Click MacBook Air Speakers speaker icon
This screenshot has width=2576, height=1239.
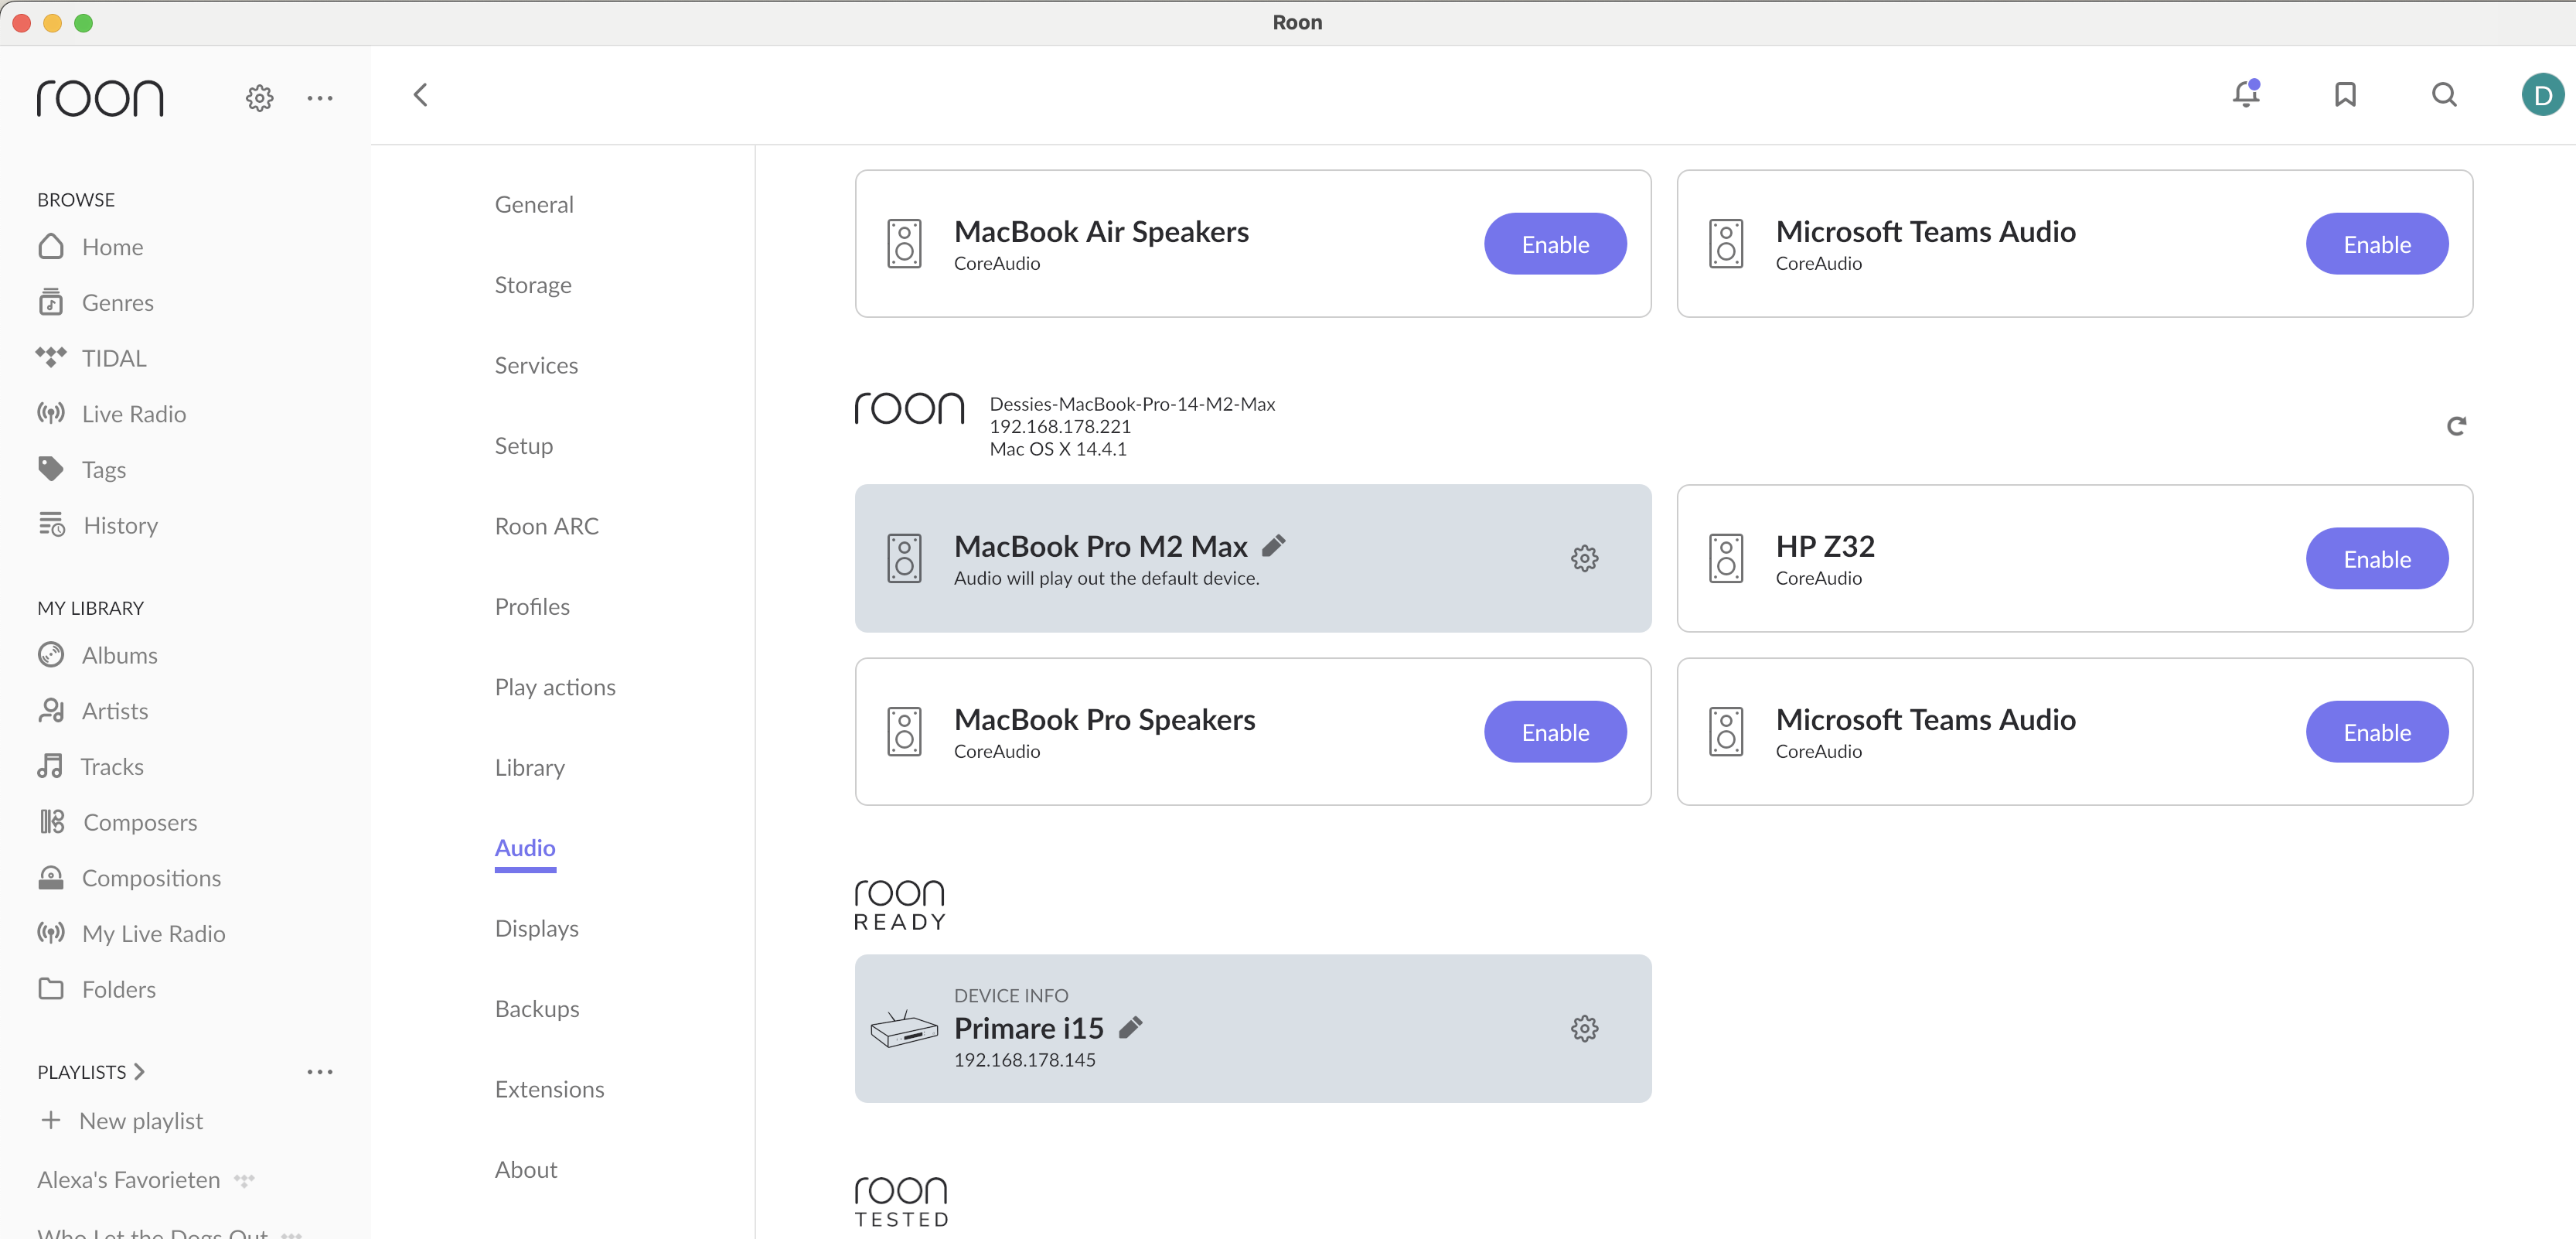tap(904, 244)
